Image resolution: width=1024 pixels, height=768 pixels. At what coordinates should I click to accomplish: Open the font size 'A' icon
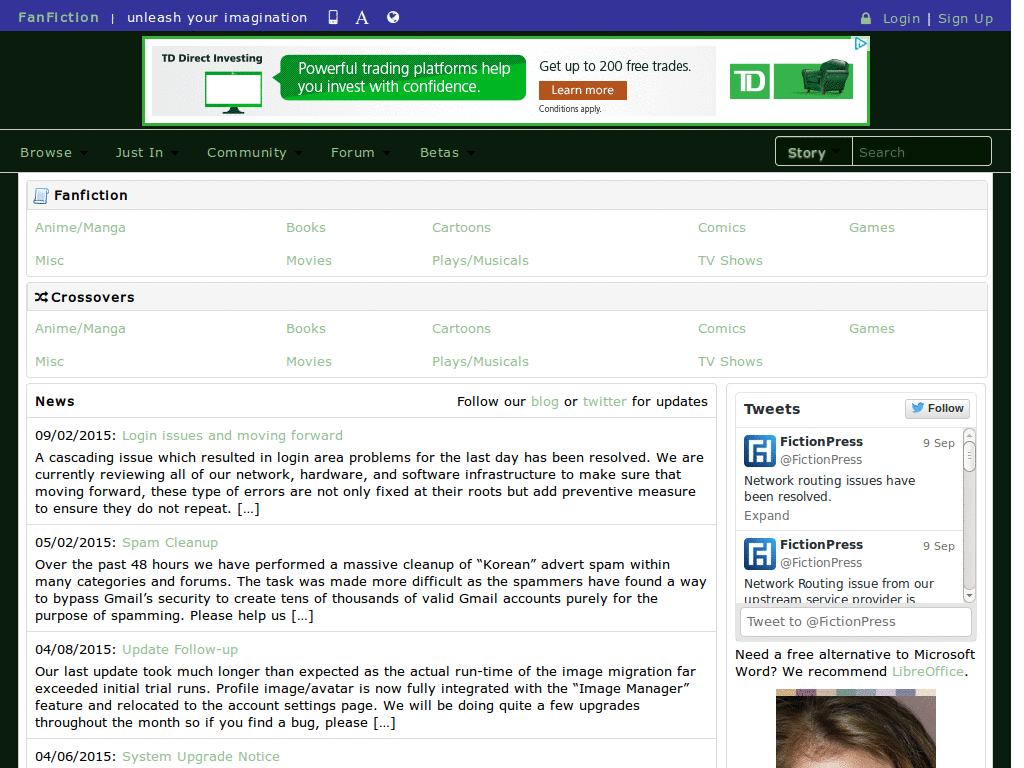tap(362, 18)
